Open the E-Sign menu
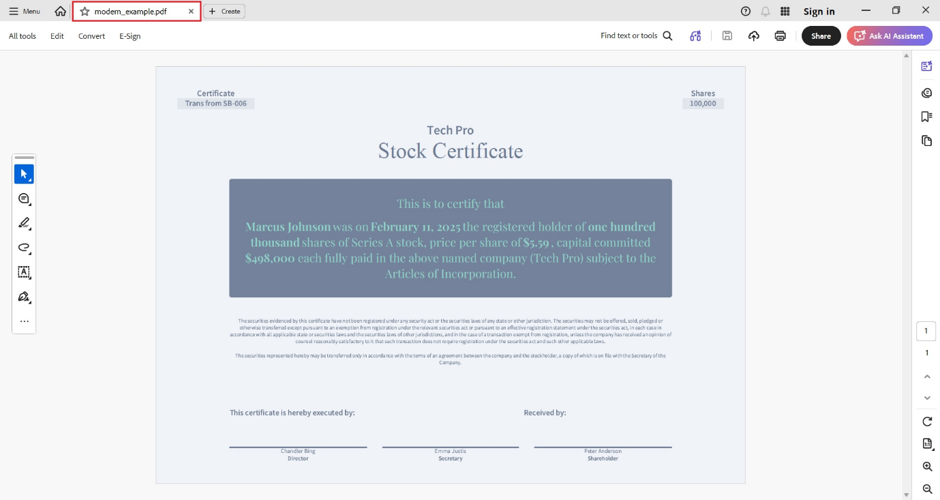The width and height of the screenshot is (940, 500). [130, 36]
